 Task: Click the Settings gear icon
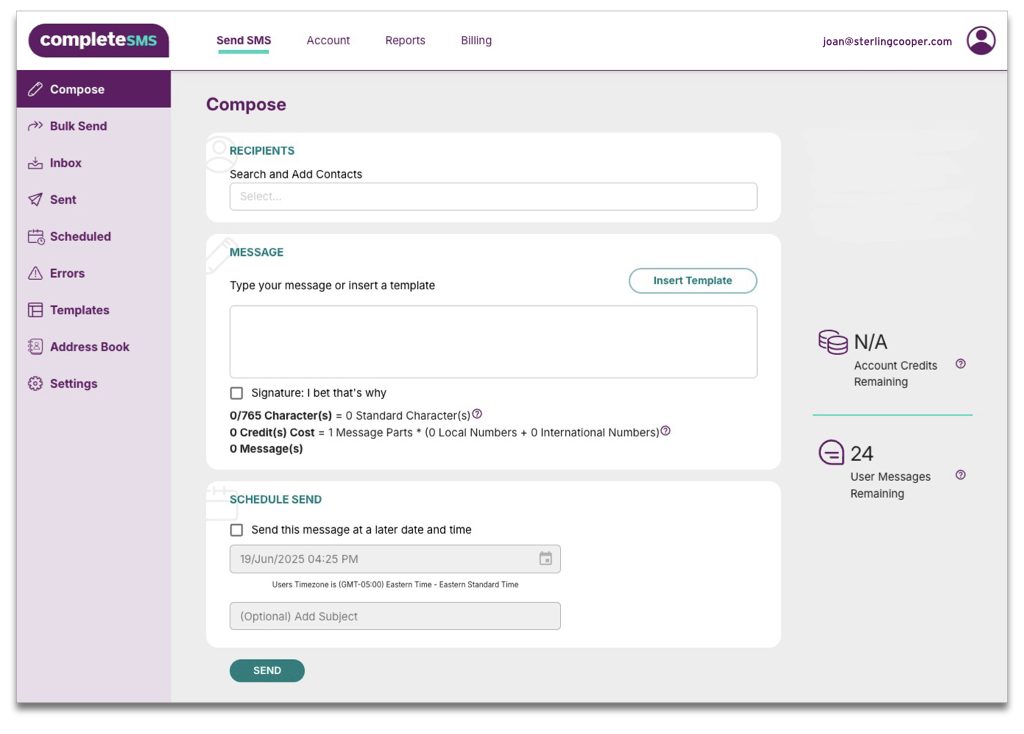(x=35, y=384)
